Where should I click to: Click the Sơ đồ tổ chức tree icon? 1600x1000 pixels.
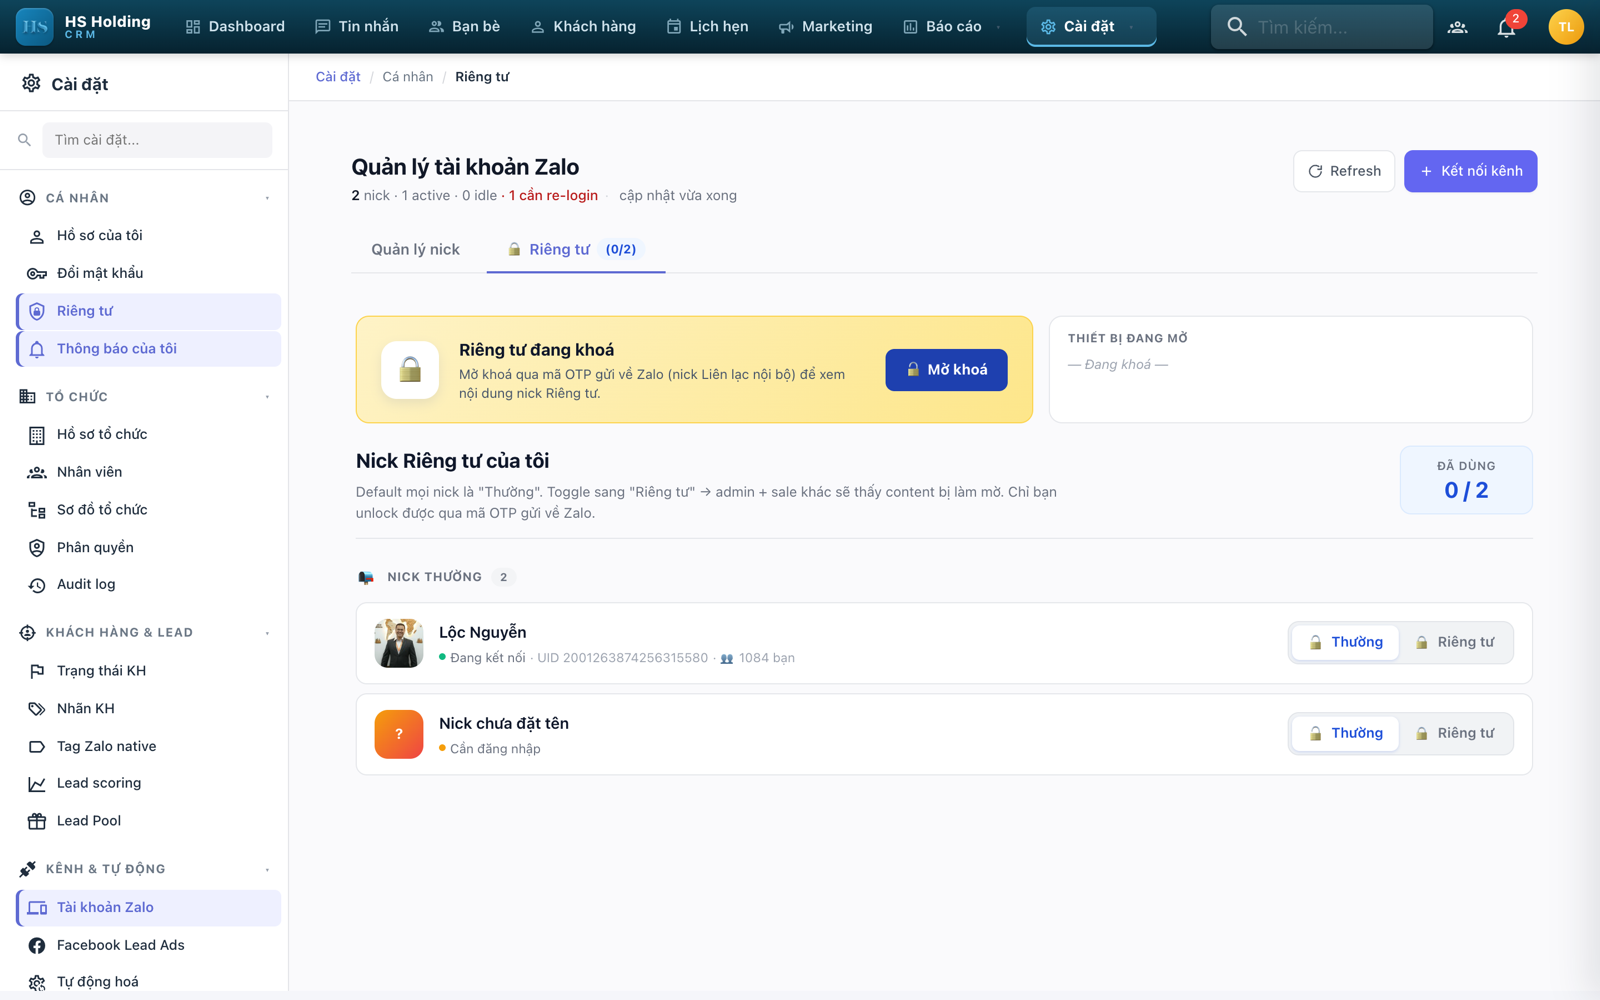(x=37, y=510)
